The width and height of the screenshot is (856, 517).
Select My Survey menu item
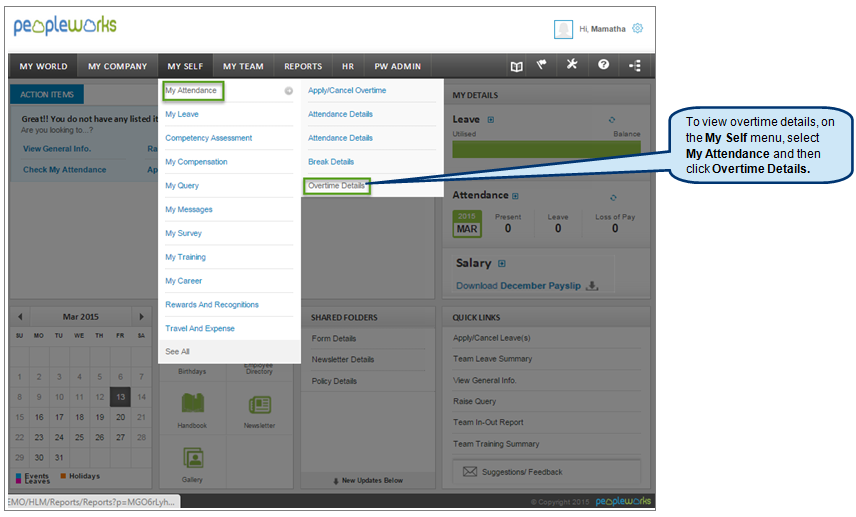click(183, 233)
